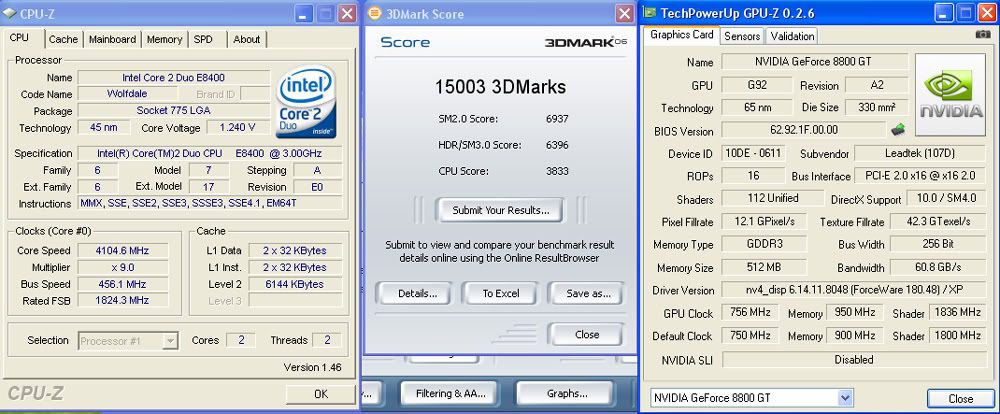Click OK in CPU-Z
This screenshot has width=1000, height=414.
[321, 394]
